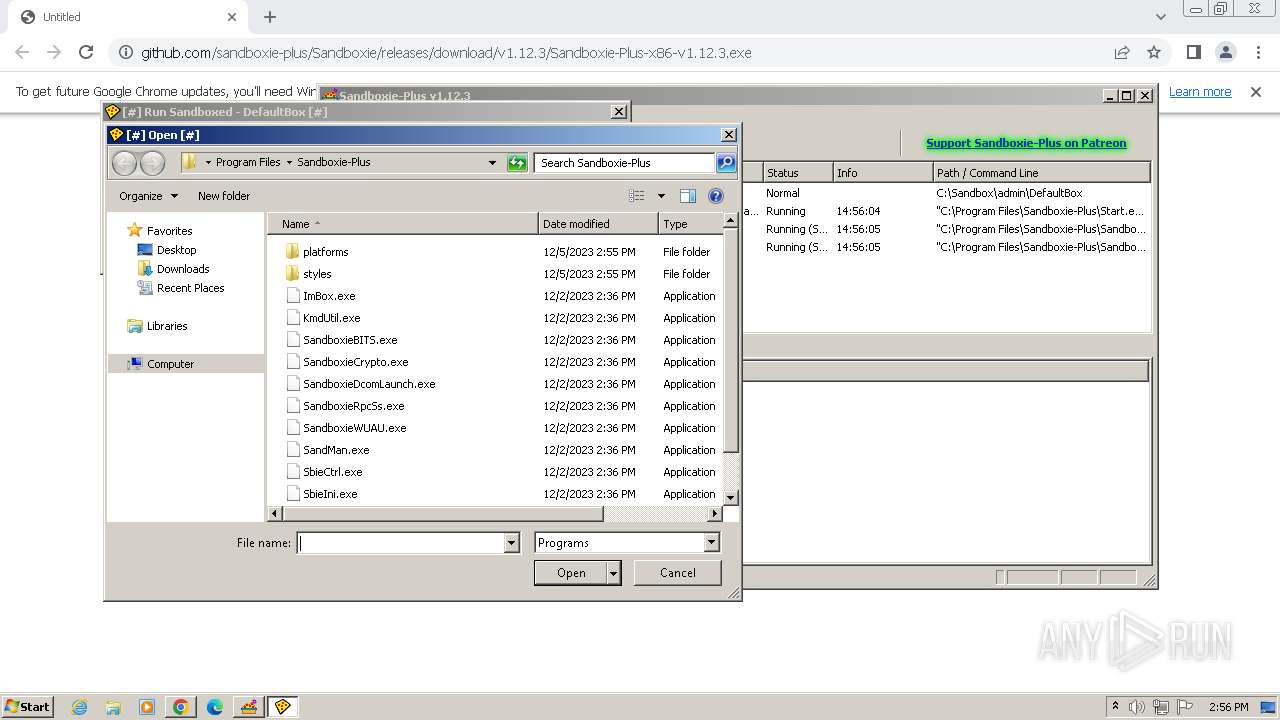1280x720 pixels.
Task: Click the Cancel button
Action: [678, 573]
